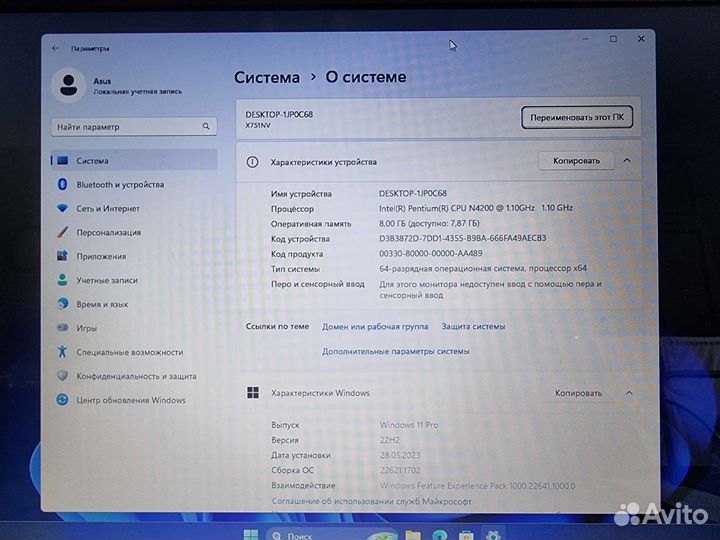Open Start menu from taskbar
Screen dimensions: 720x540
coord(251,534)
